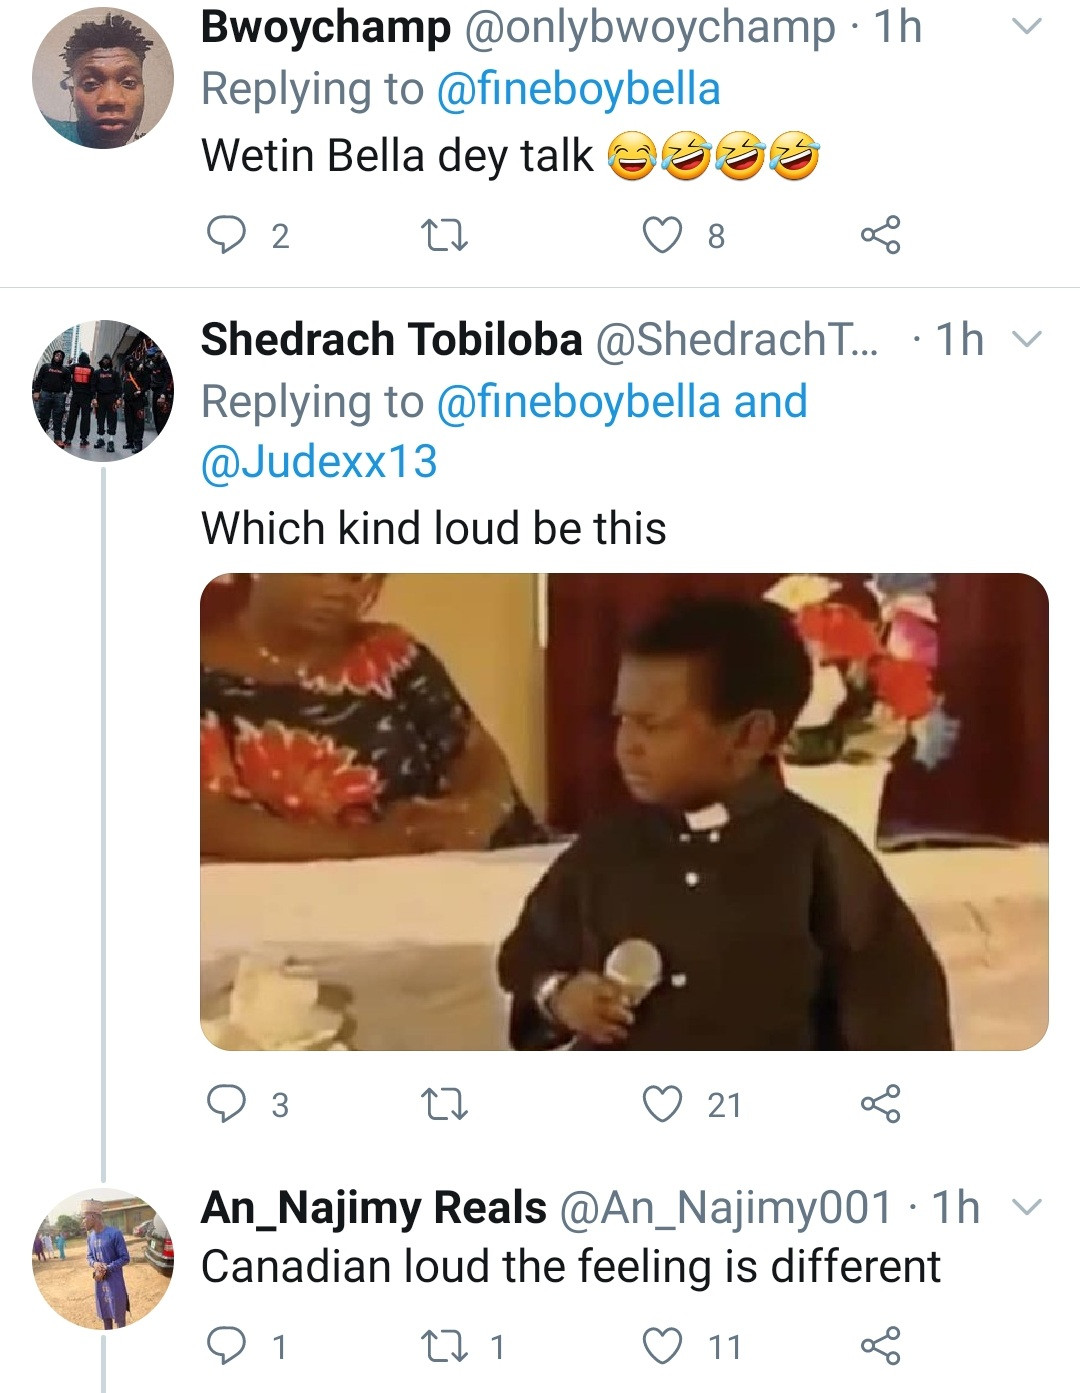Screen dimensions: 1080x1393
Task: Reply to An_Najimy Reals' tweet
Action: coord(226,1346)
